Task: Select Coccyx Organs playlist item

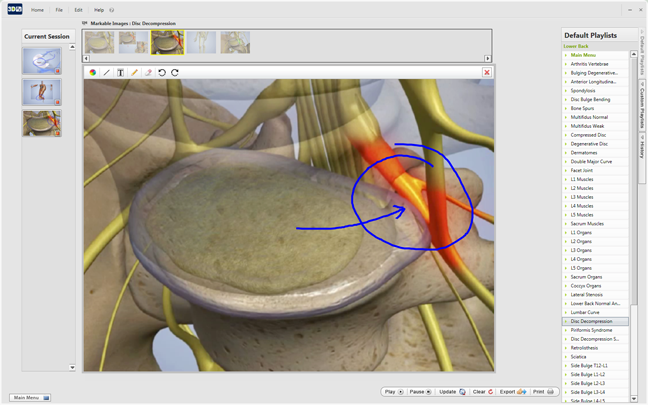Action: (596, 286)
